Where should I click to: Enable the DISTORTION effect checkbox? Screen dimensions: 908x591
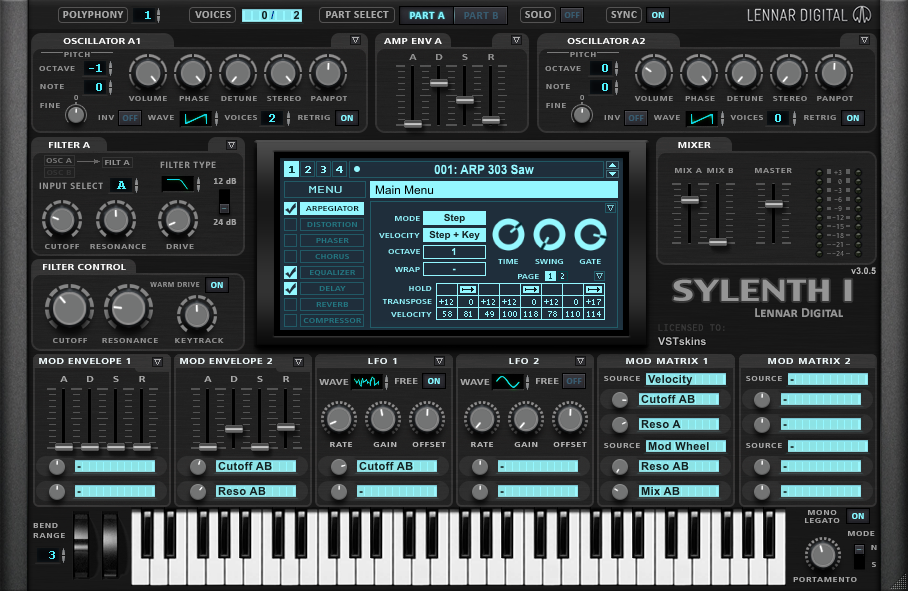(291, 225)
